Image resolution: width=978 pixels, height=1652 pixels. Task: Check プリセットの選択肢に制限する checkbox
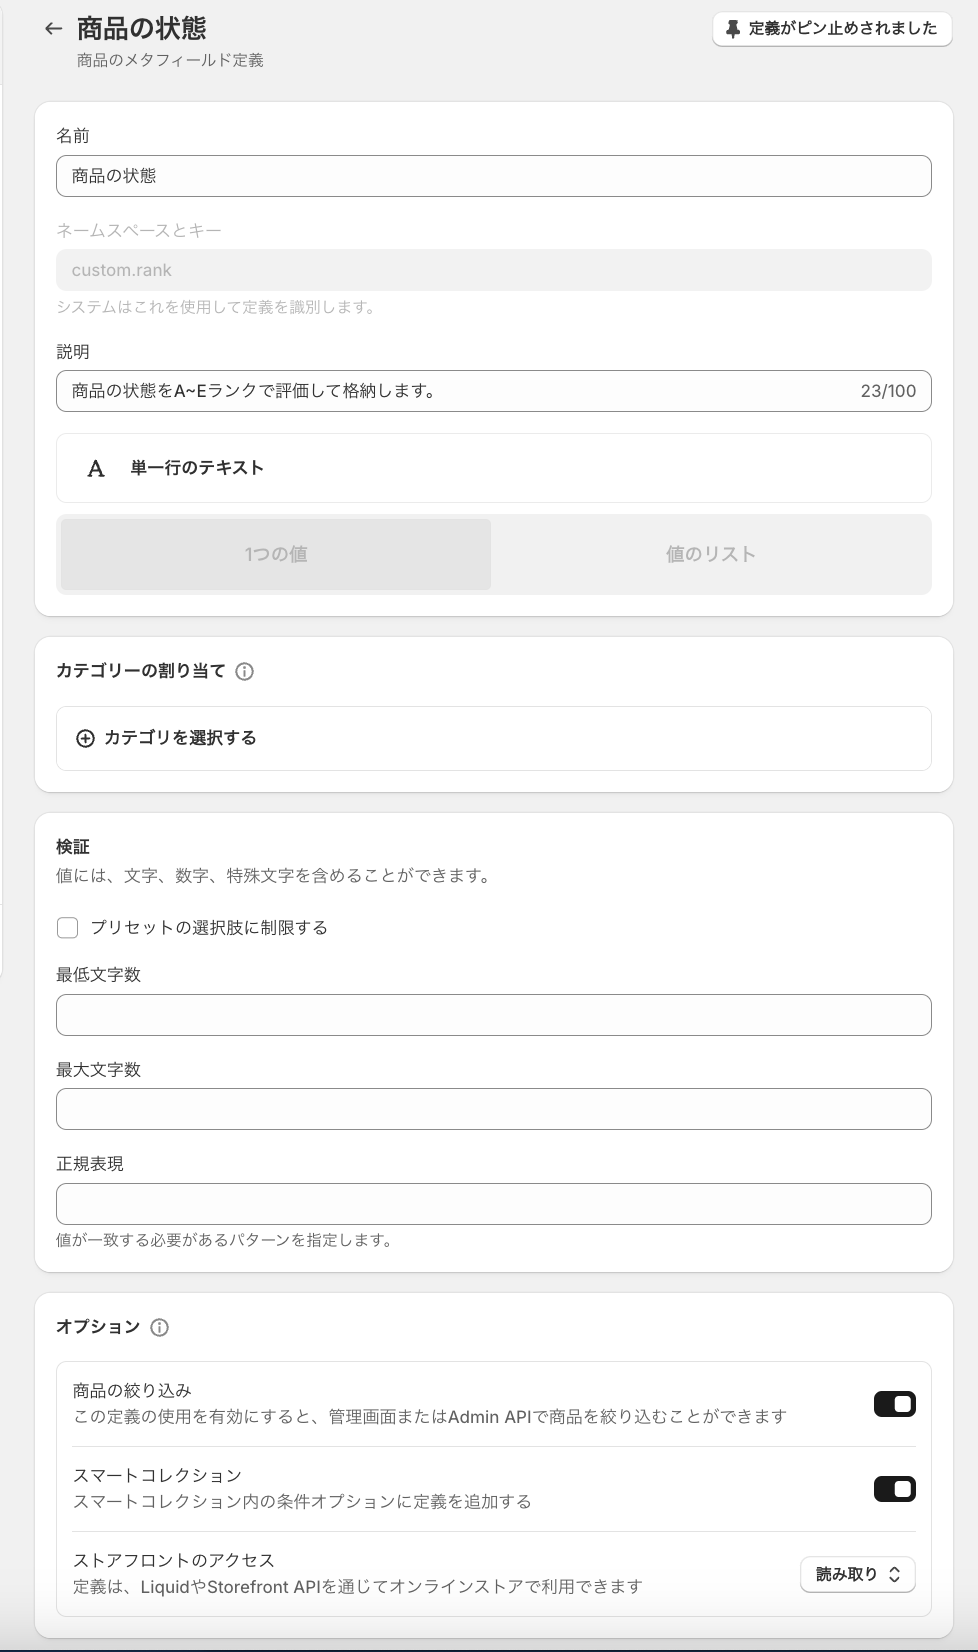68,928
